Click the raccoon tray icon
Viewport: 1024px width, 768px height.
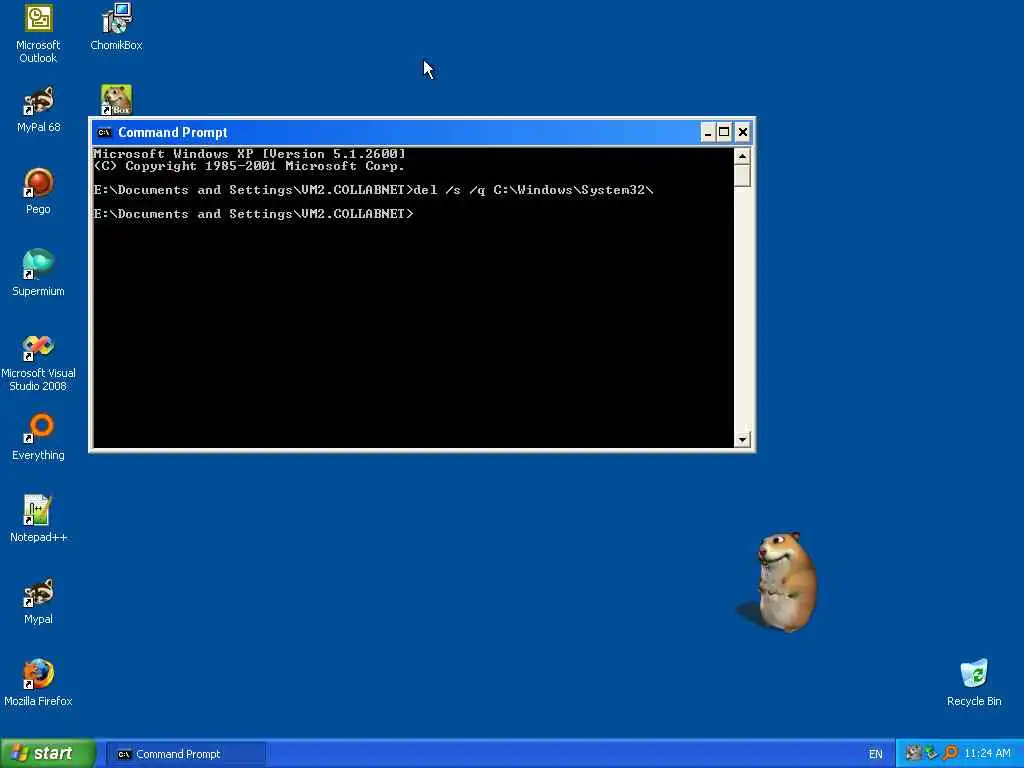pos(913,754)
